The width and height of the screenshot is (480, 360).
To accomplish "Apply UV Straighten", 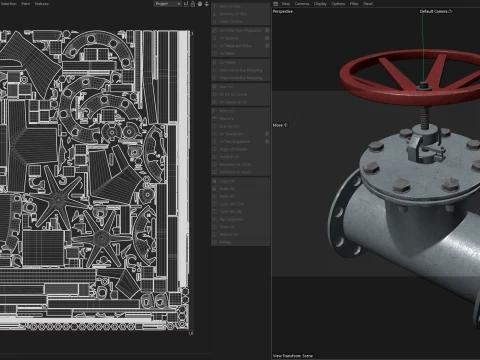I will pyautogui.click(x=238, y=134).
